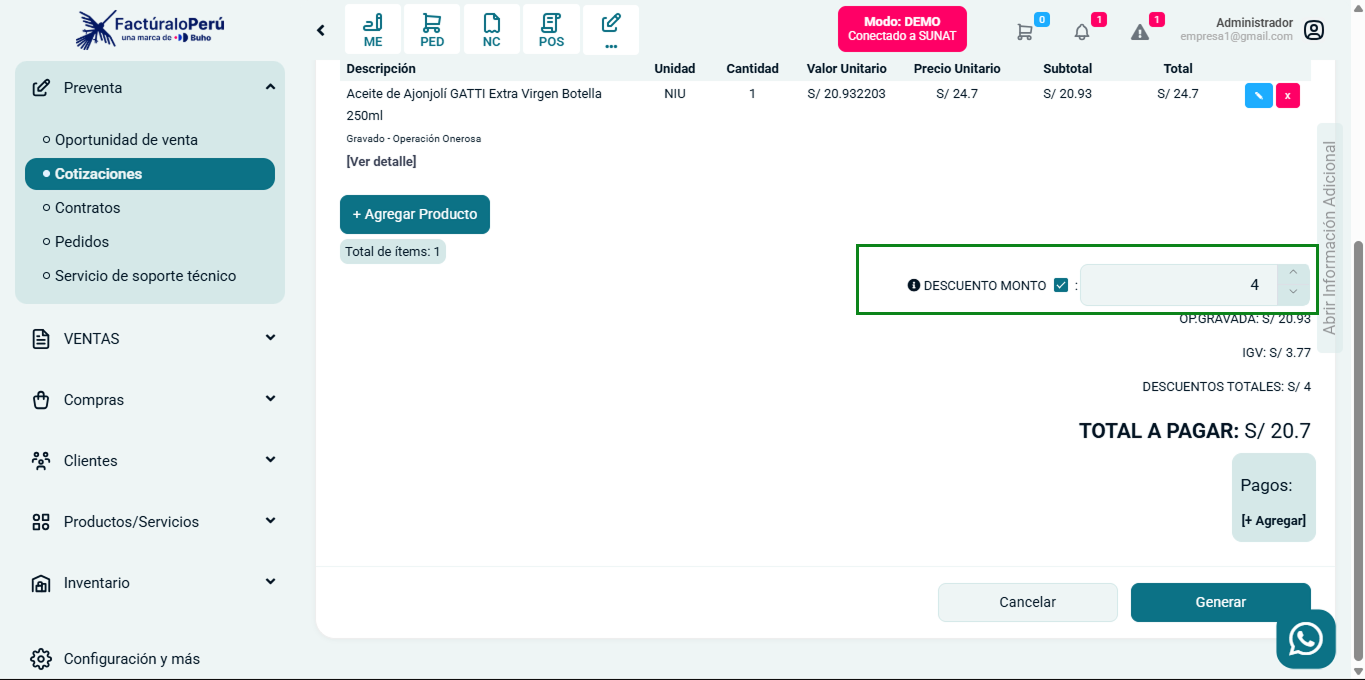Open the bell notifications icon
Image resolution: width=1365 pixels, height=680 pixels.
[1082, 32]
